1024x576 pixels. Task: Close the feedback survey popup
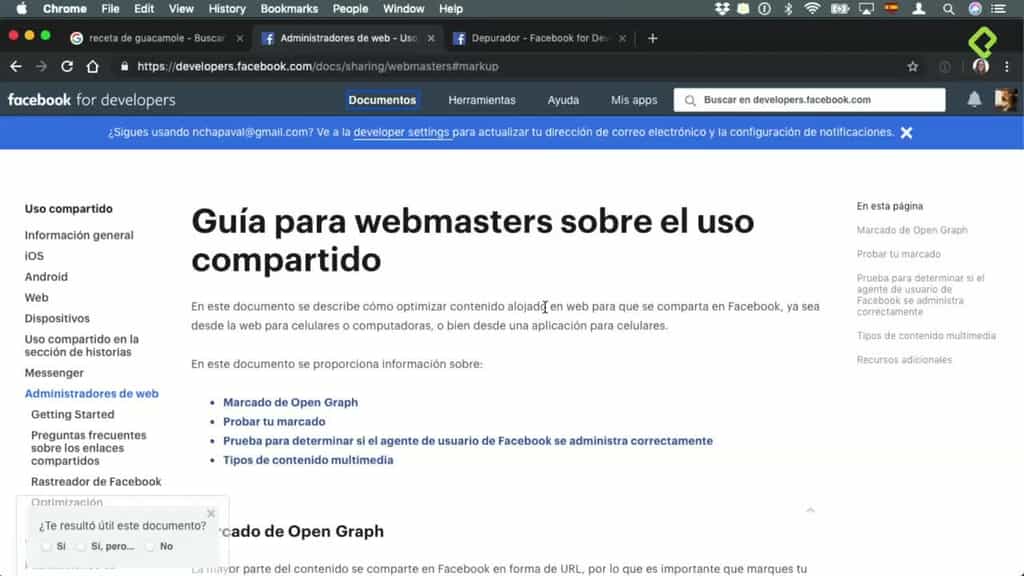[211, 513]
